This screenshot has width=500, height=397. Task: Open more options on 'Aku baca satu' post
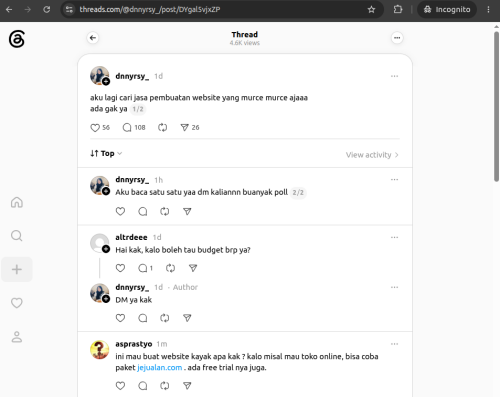tap(394, 180)
